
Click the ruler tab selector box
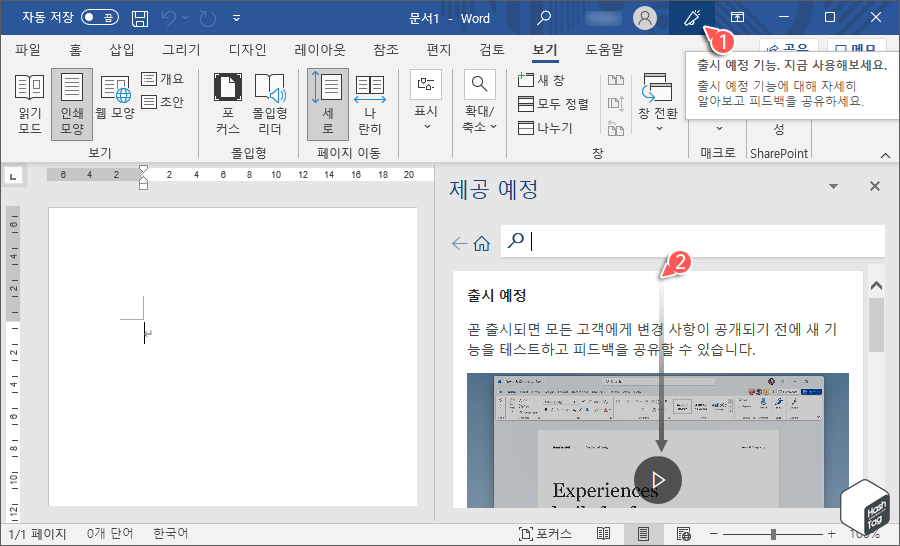pos(13,176)
